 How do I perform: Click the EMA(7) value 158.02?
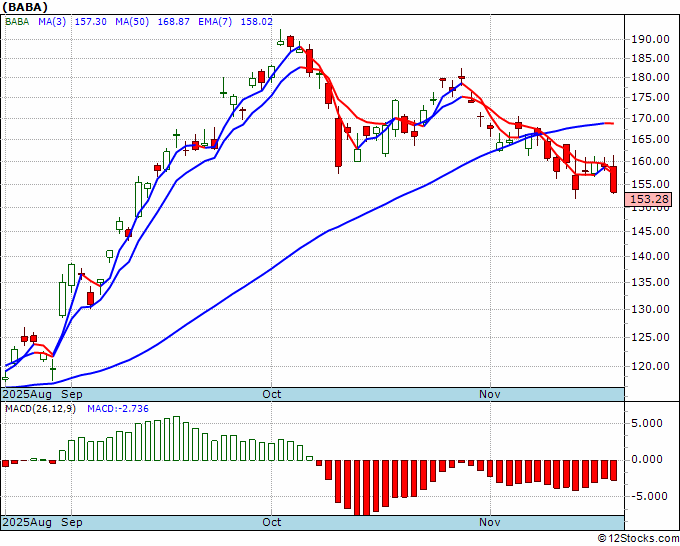coord(256,21)
